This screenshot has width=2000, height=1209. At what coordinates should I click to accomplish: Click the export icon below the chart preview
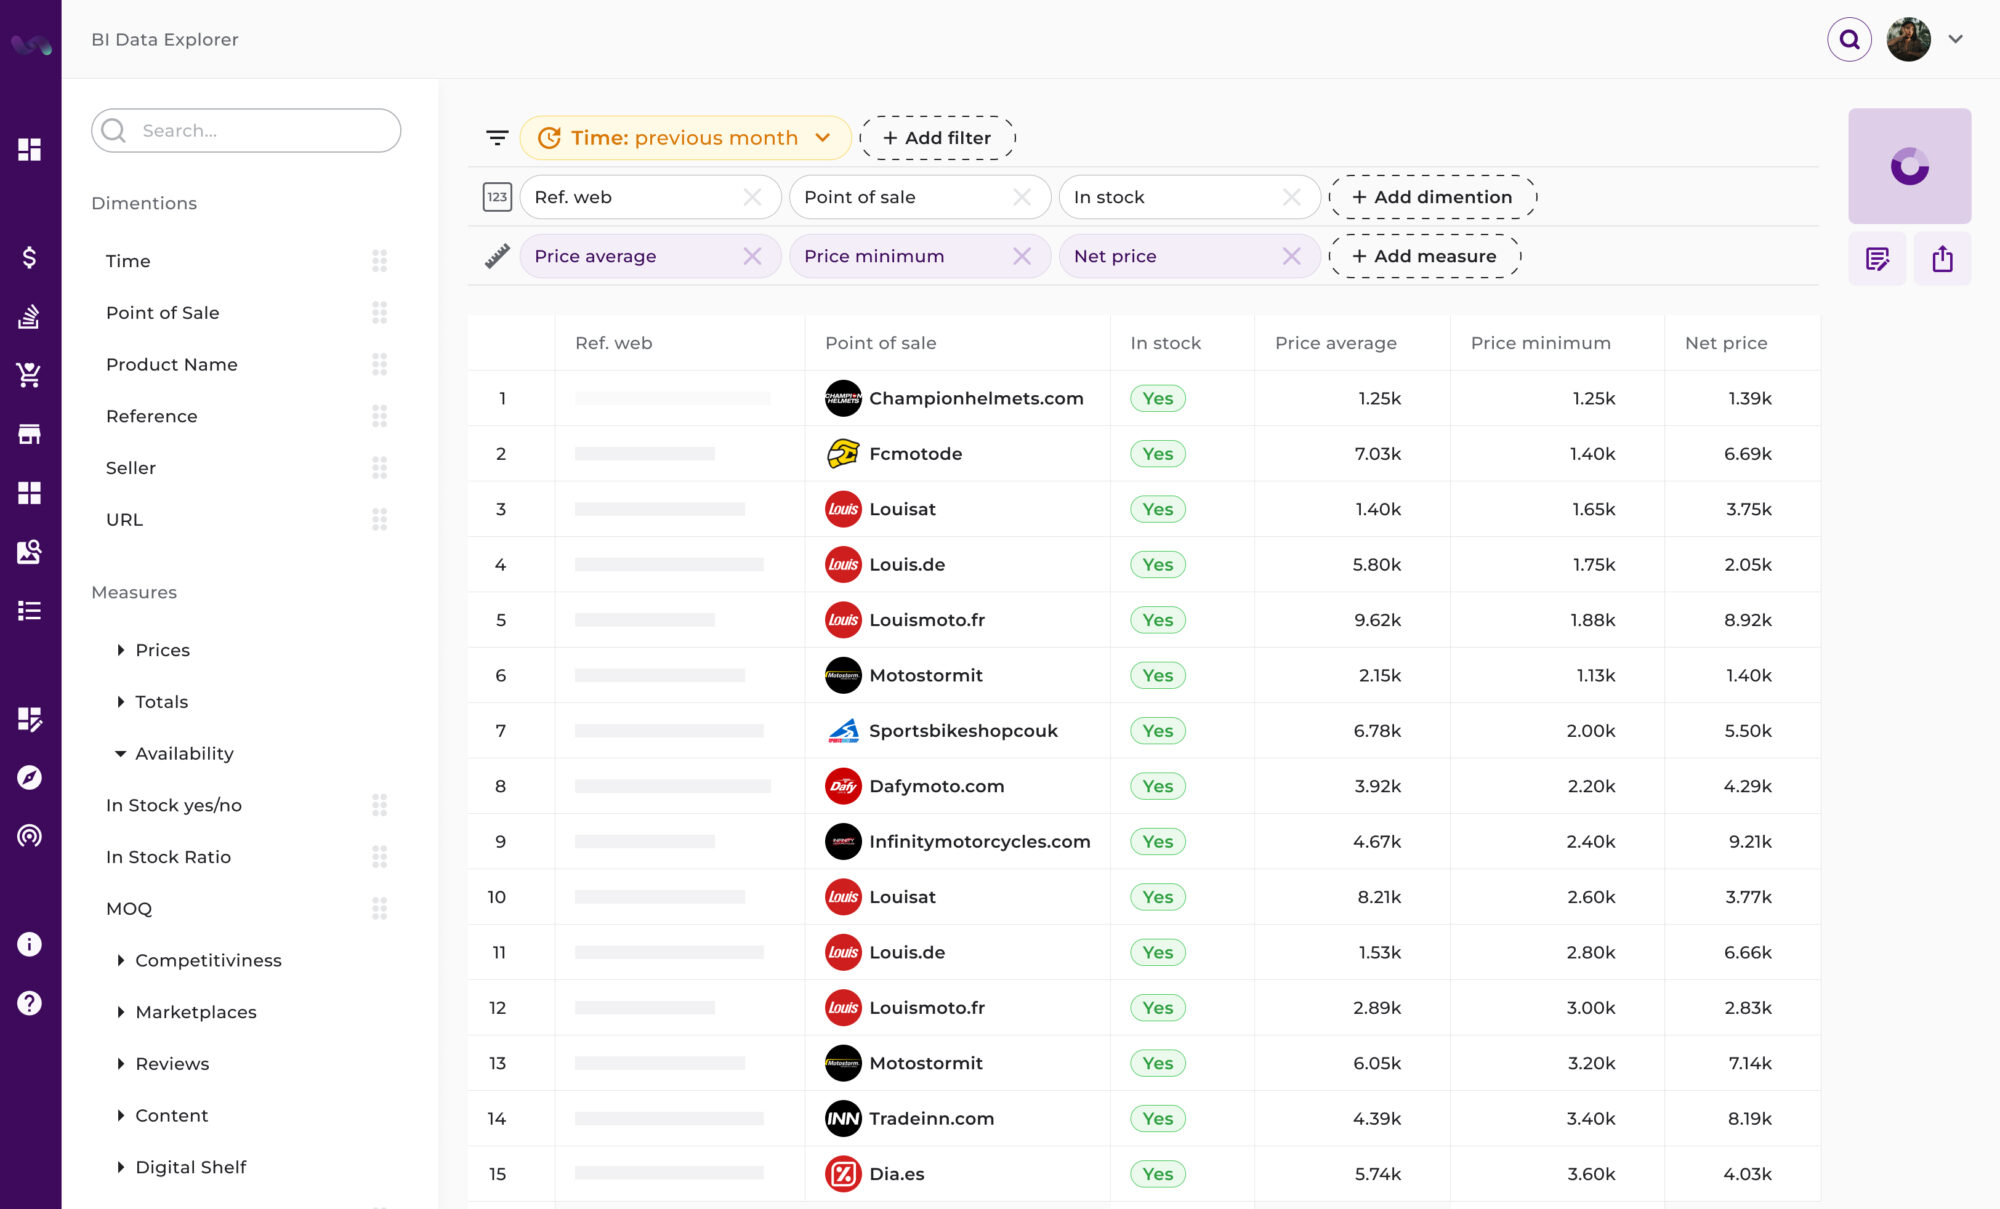point(1943,258)
